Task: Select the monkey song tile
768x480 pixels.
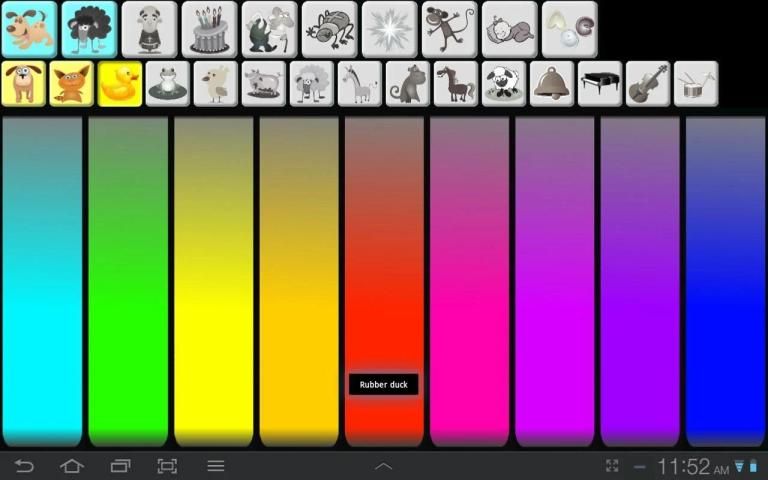Action: (x=449, y=29)
